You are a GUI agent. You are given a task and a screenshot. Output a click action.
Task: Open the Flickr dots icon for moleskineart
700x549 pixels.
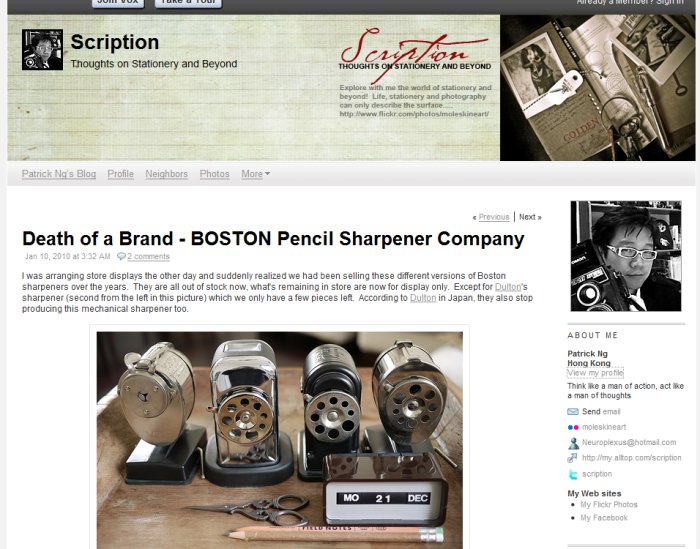[573, 427]
